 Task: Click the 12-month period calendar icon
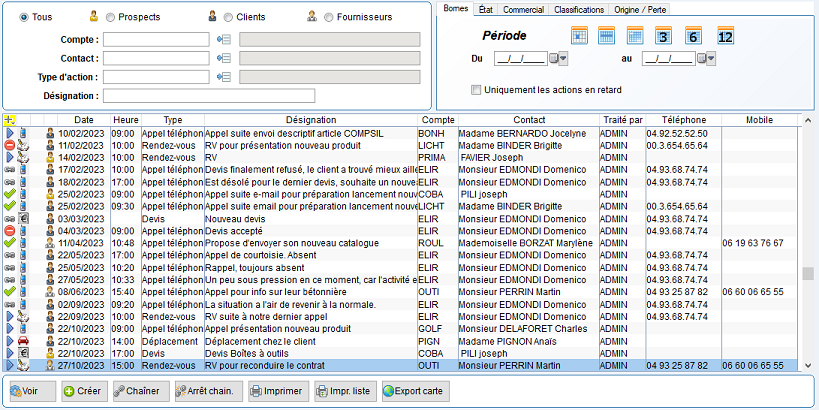725,36
